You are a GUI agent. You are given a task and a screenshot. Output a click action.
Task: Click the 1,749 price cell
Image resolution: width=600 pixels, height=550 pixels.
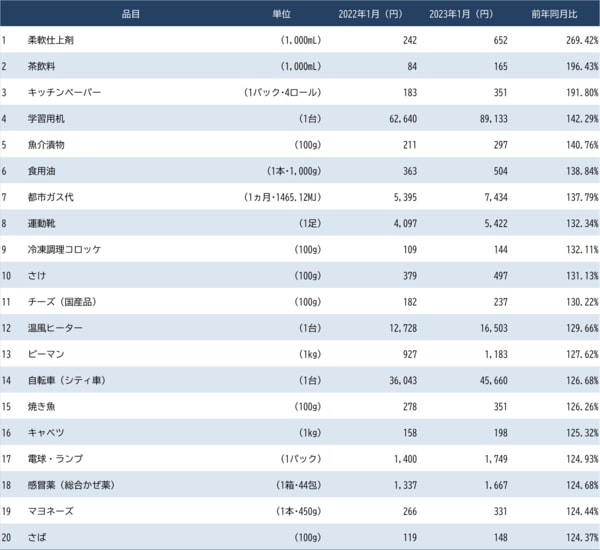(496, 459)
